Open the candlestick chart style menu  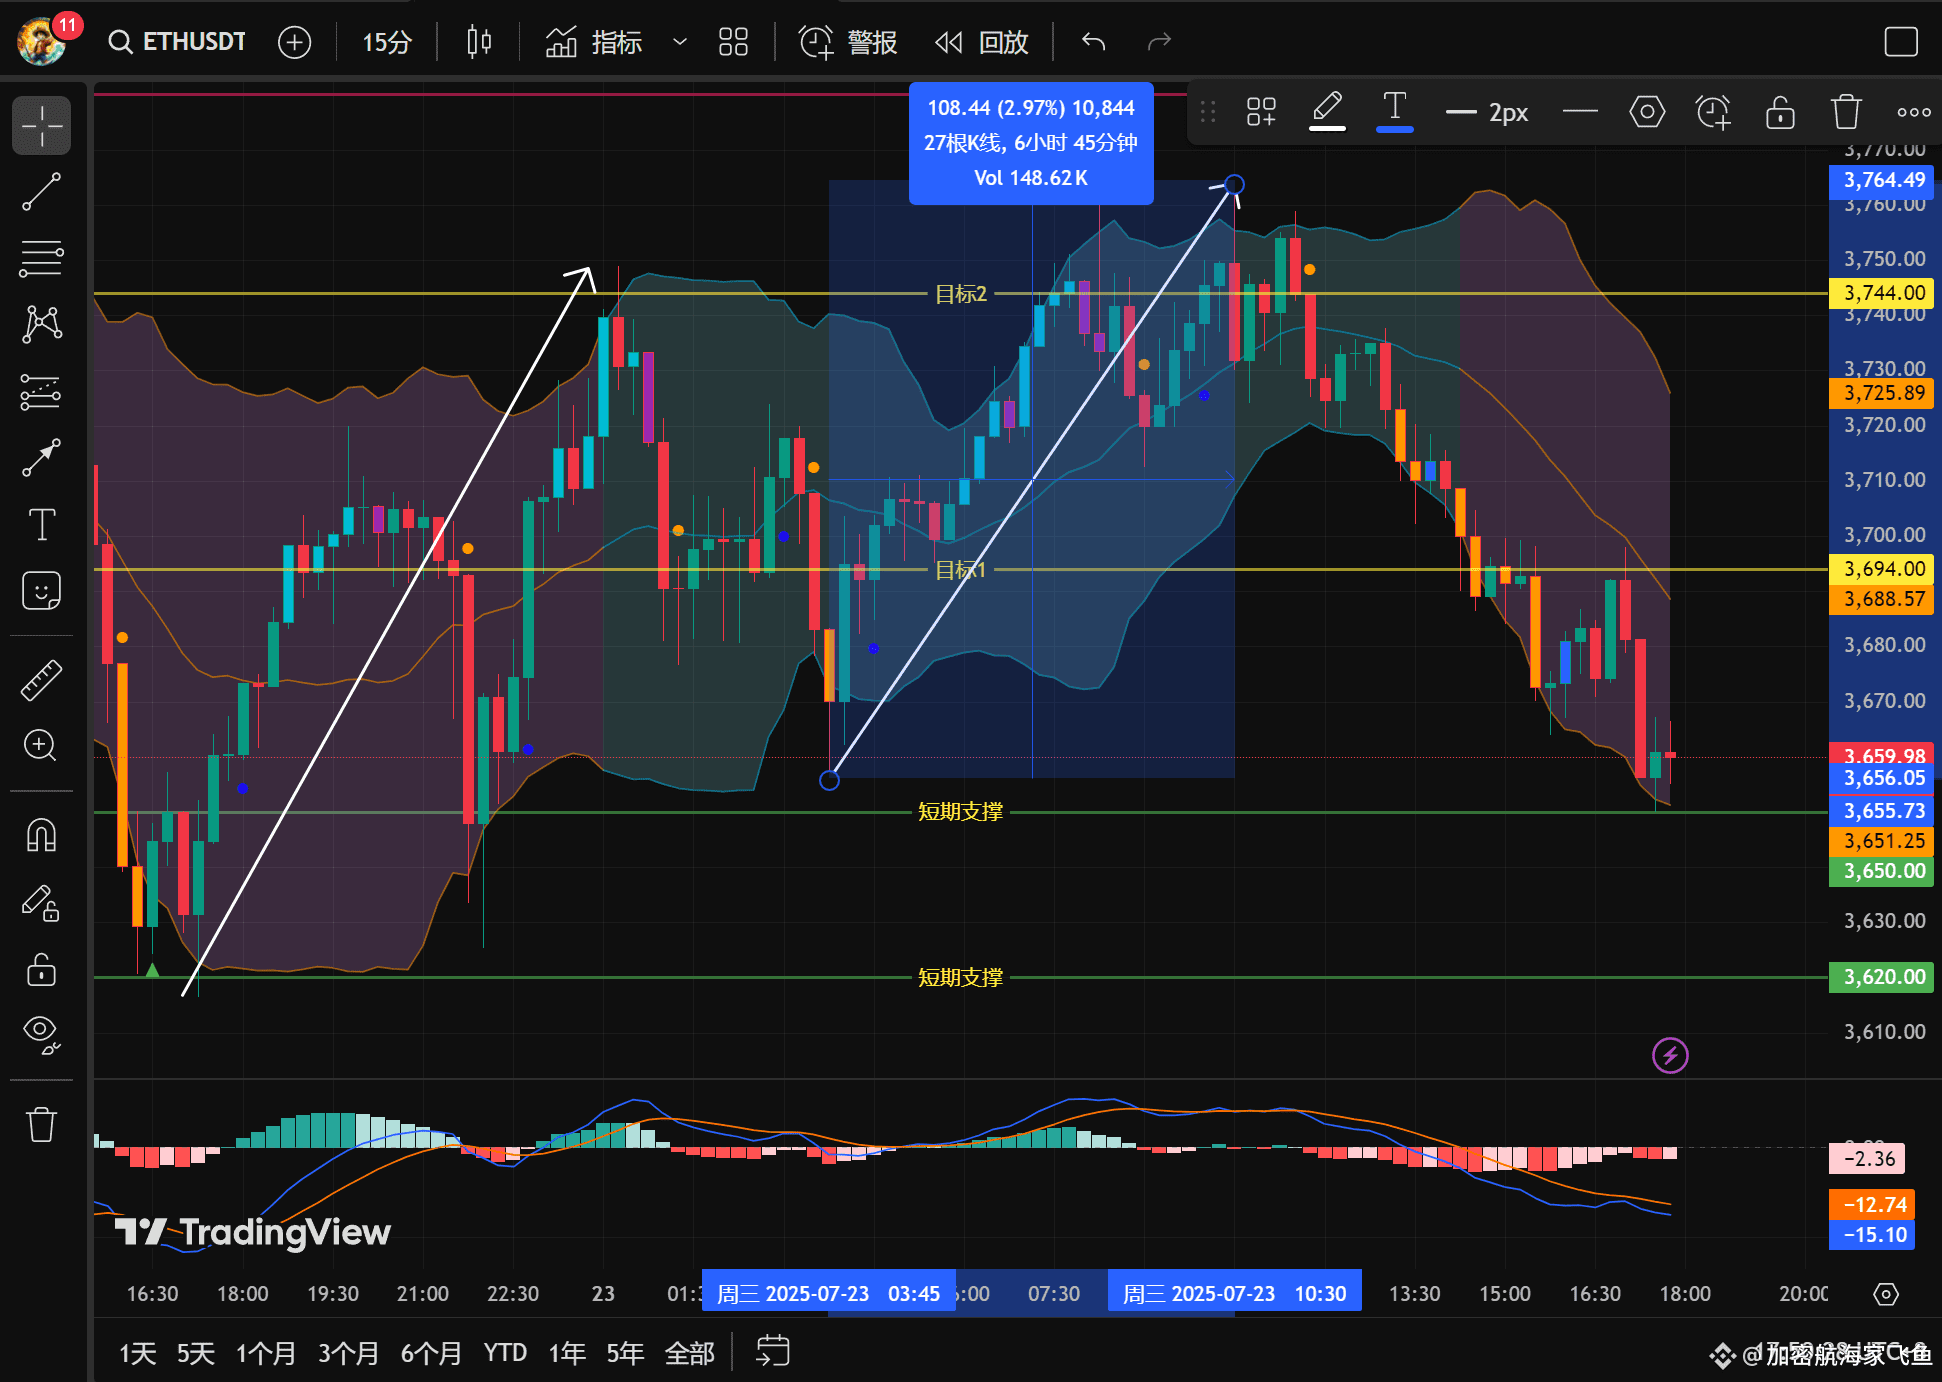point(479,42)
